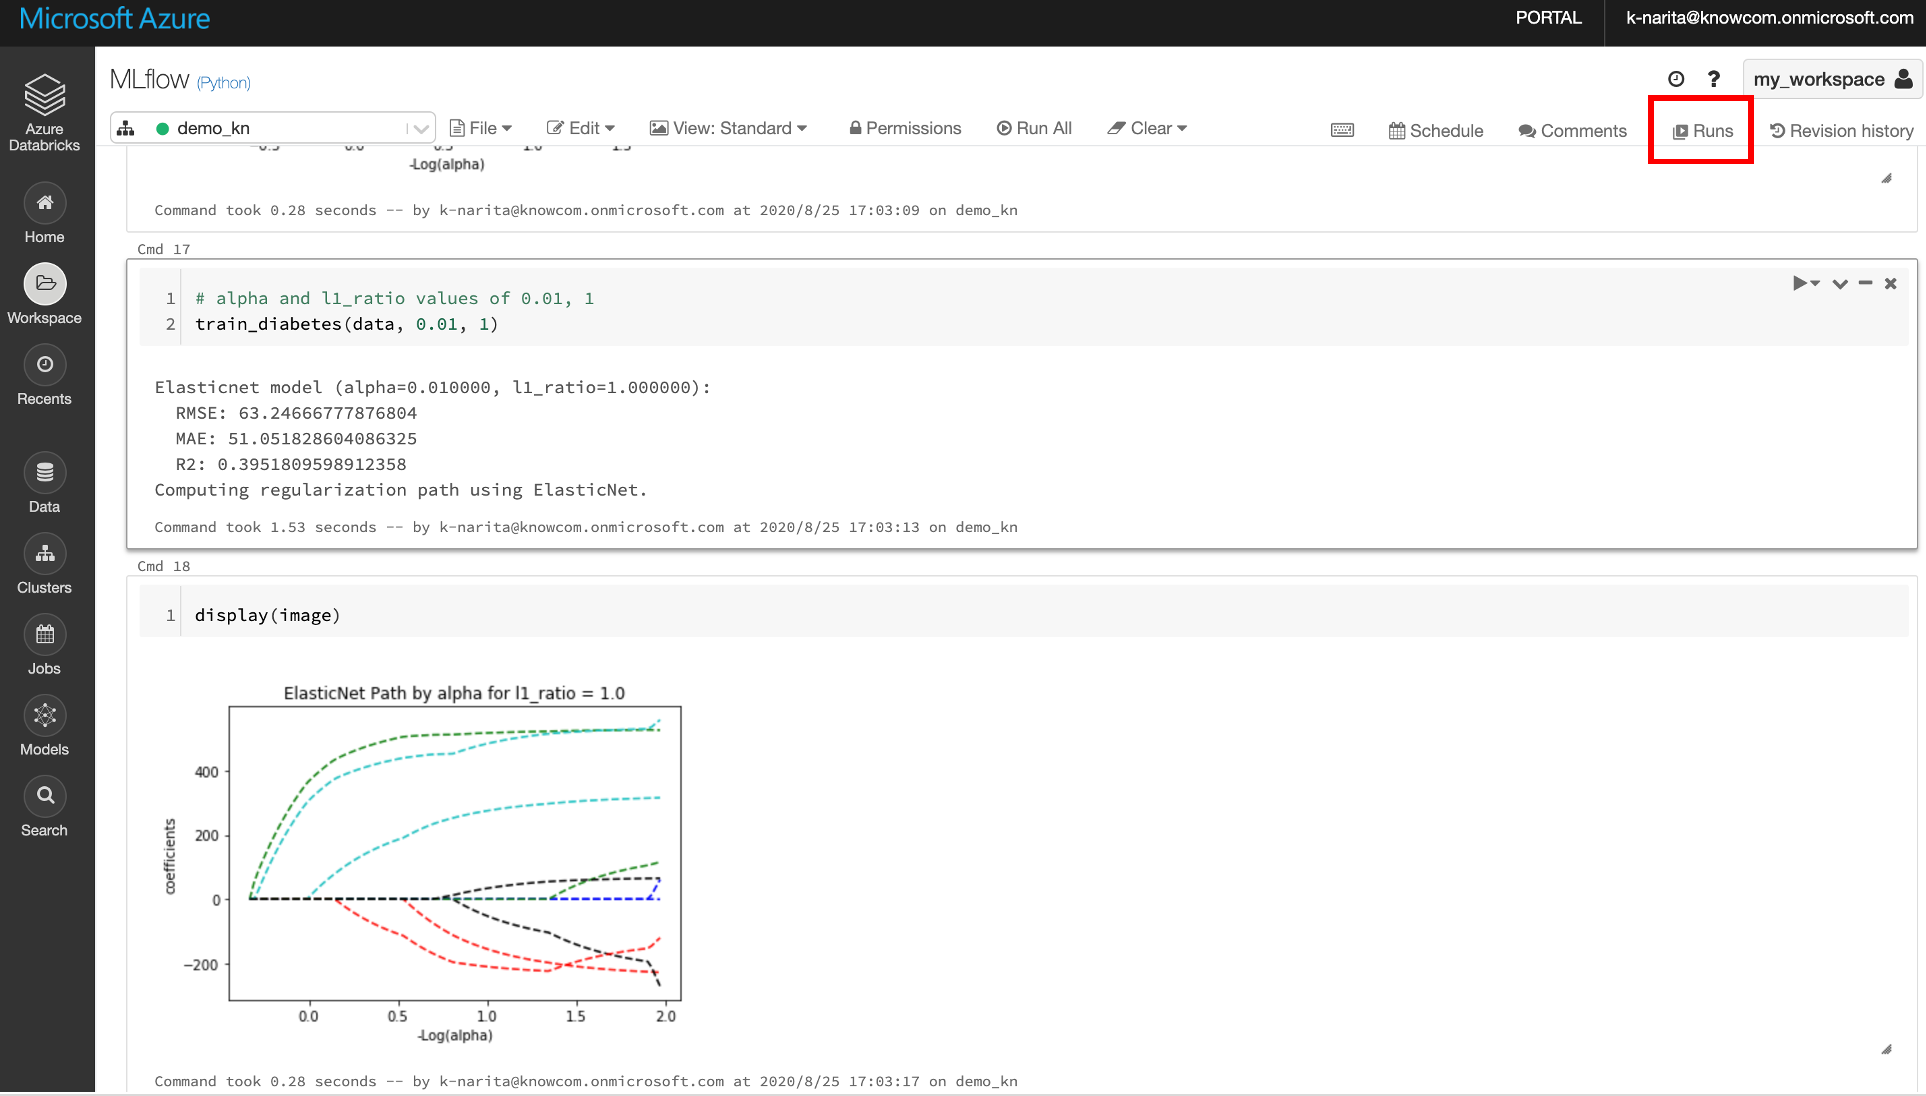This screenshot has height=1096, width=1926.
Task: Open the Recents clock icon
Action: click(x=44, y=365)
